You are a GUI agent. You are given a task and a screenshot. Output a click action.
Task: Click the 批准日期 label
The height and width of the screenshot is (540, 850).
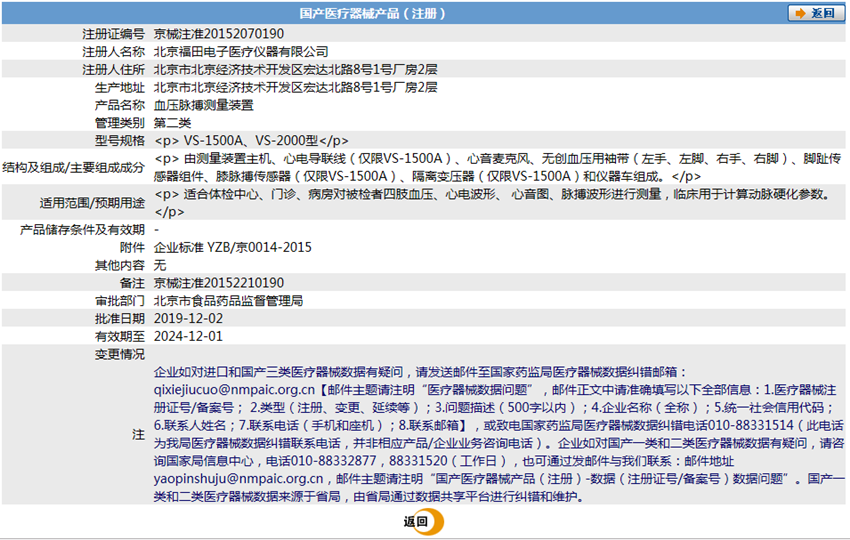[x=120, y=319]
